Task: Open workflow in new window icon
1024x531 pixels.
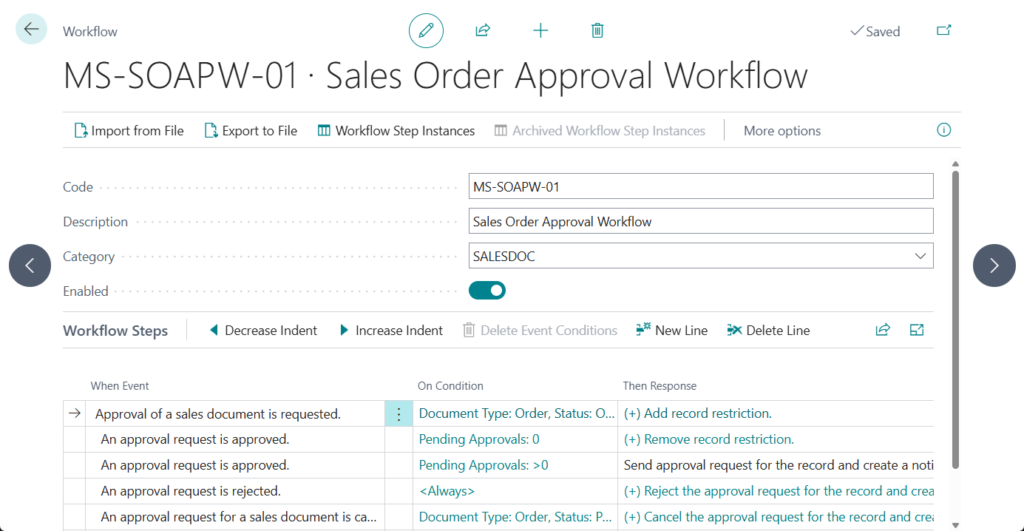Action: coord(943,31)
